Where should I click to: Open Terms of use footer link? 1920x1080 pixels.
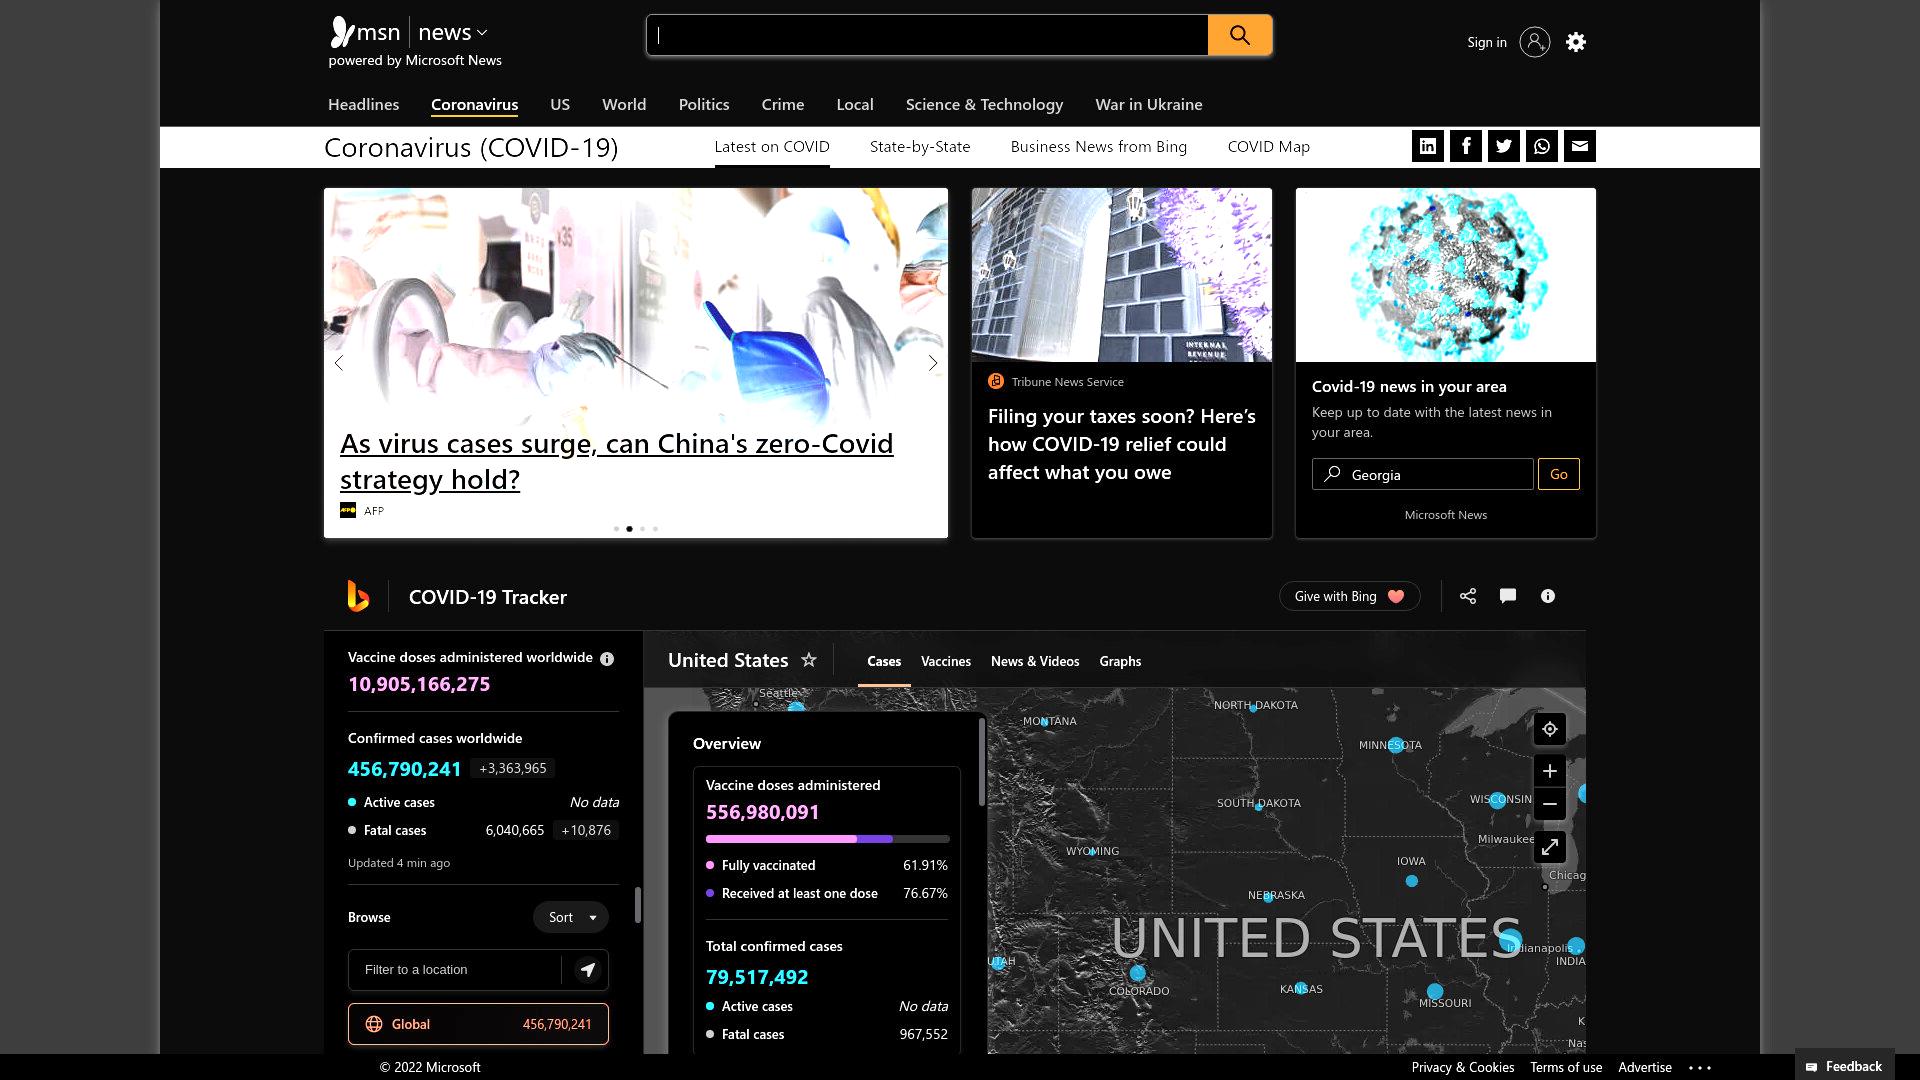1566,1068
